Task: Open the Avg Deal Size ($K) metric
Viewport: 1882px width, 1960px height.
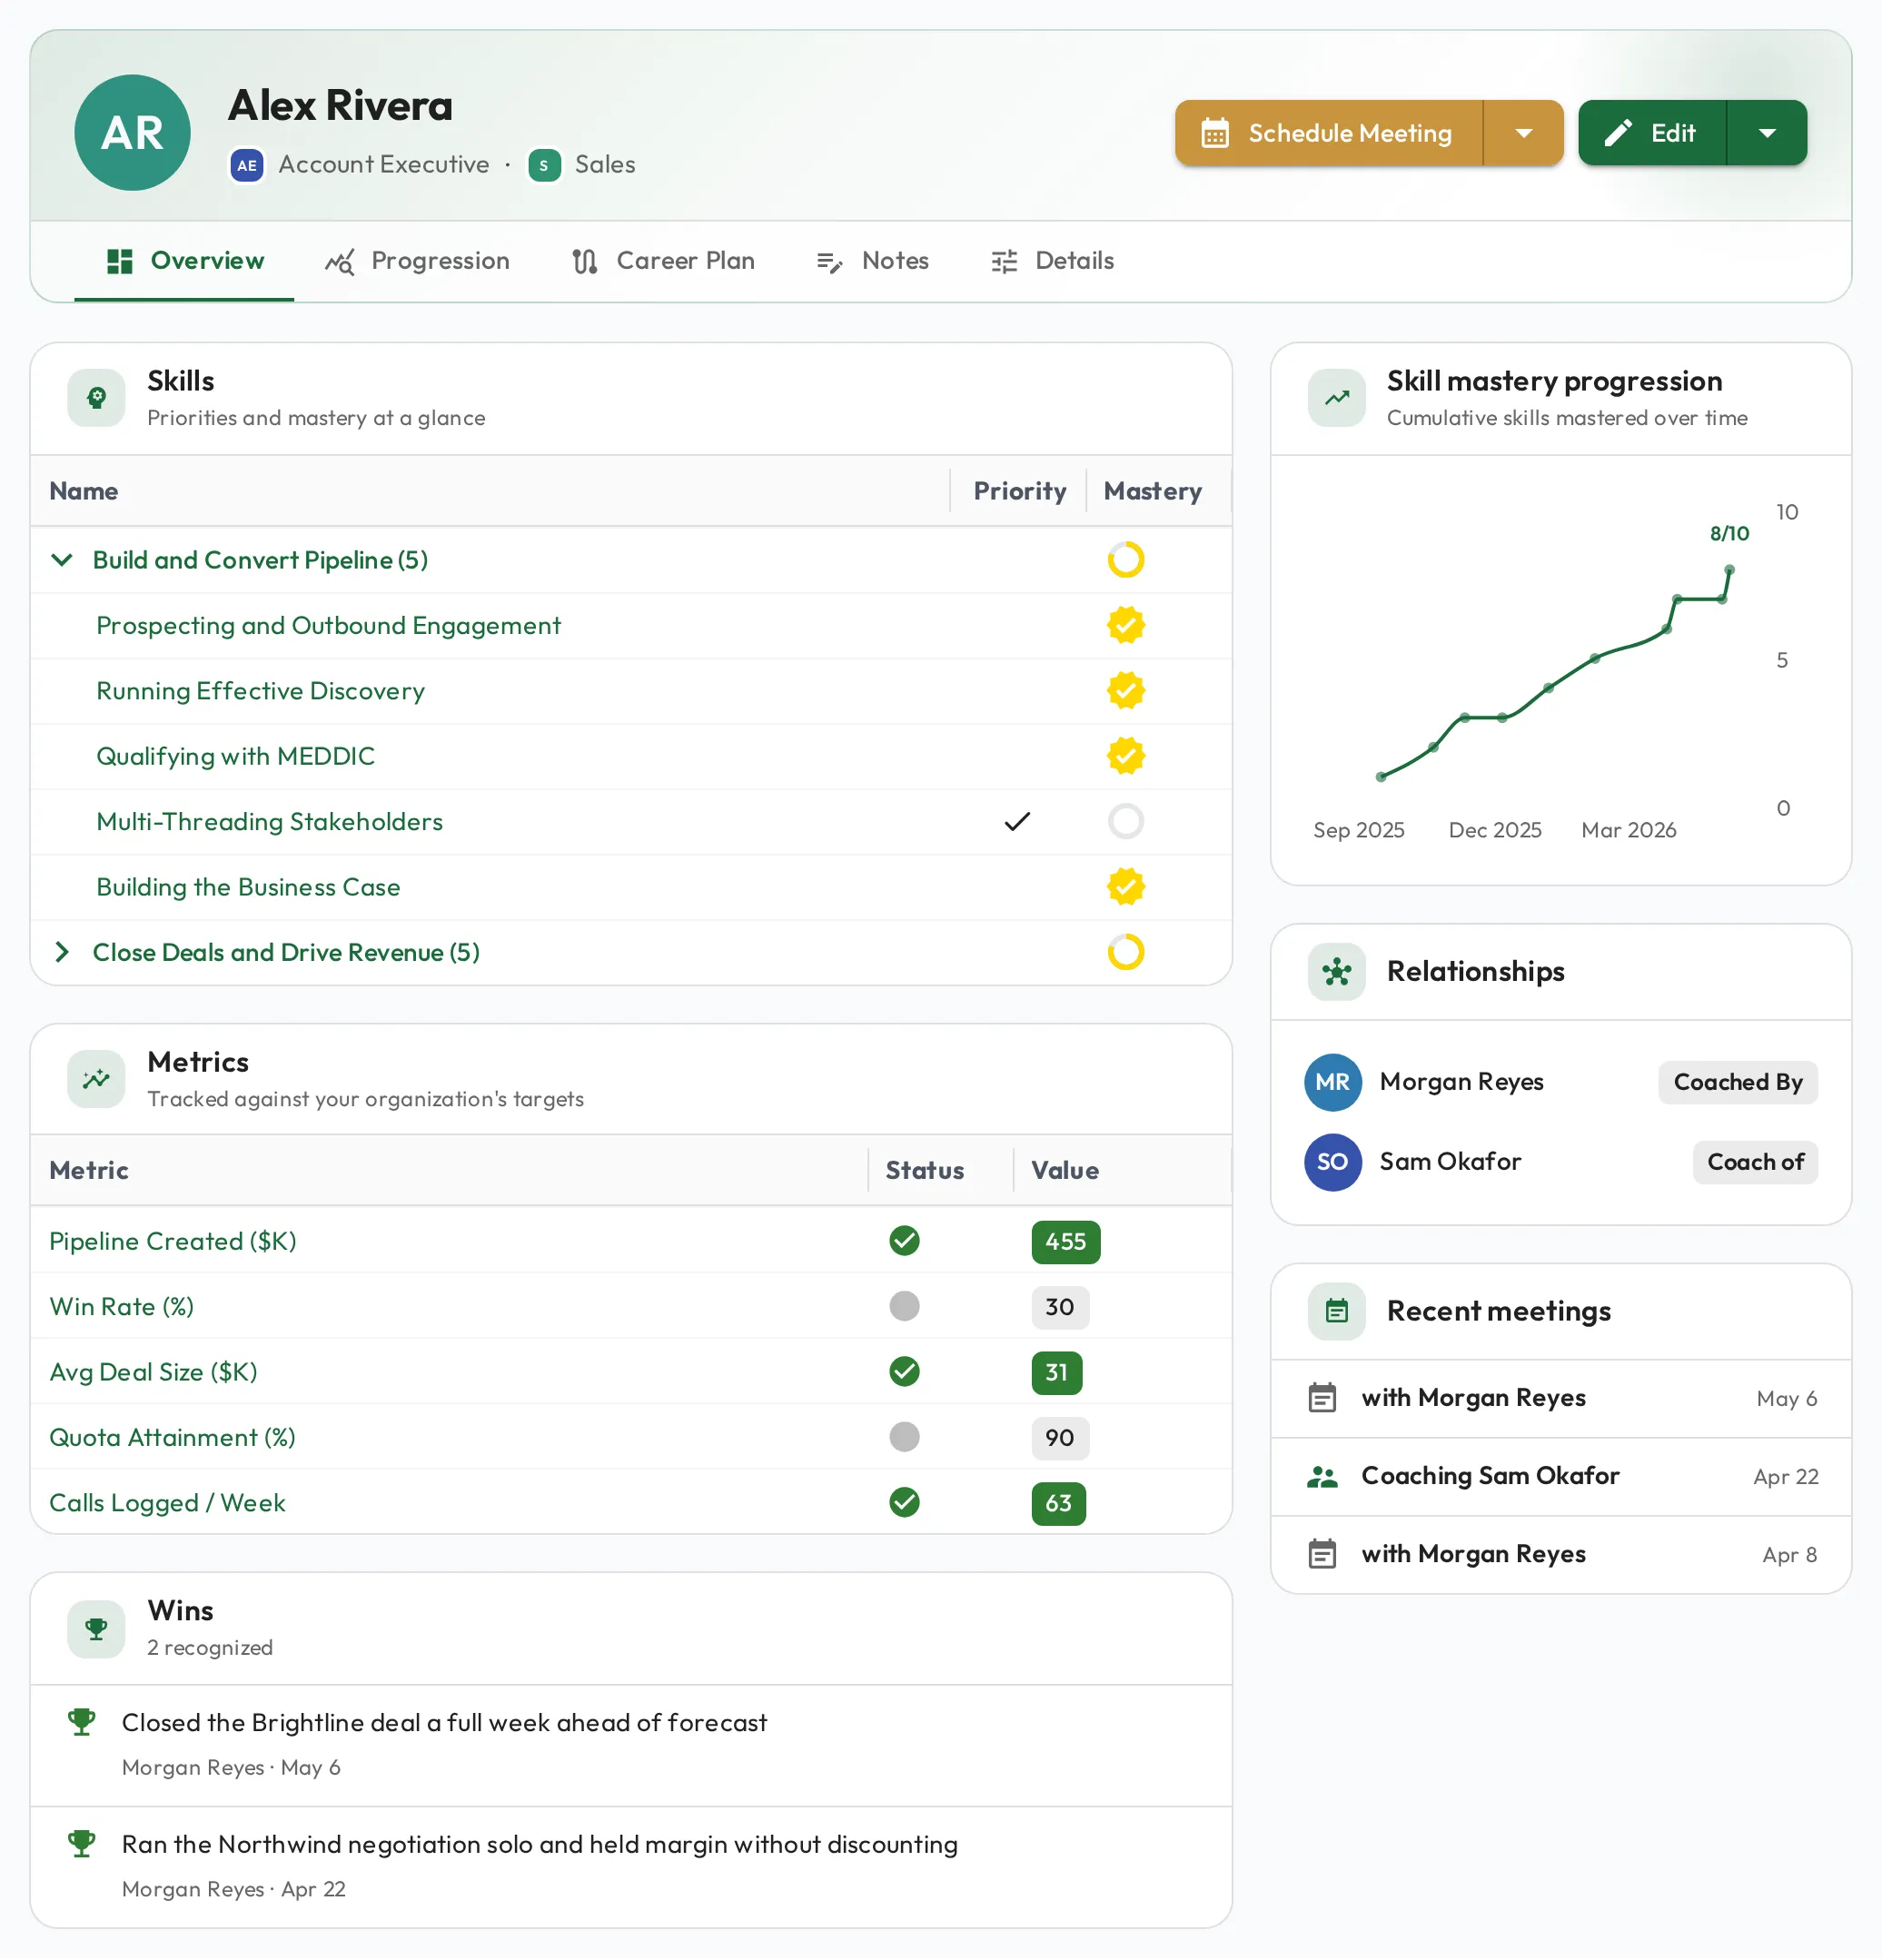Action: click(x=153, y=1373)
